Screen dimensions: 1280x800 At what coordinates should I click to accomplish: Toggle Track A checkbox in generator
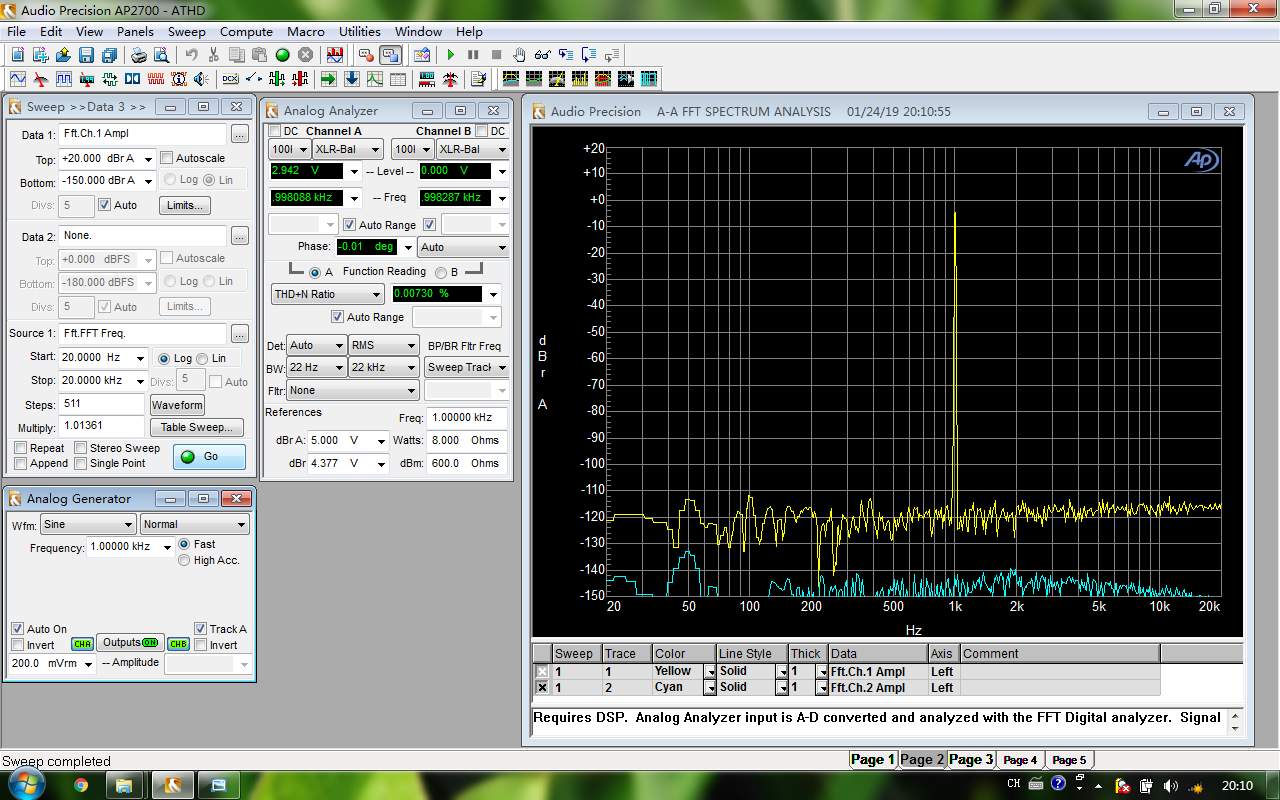(200, 629)
